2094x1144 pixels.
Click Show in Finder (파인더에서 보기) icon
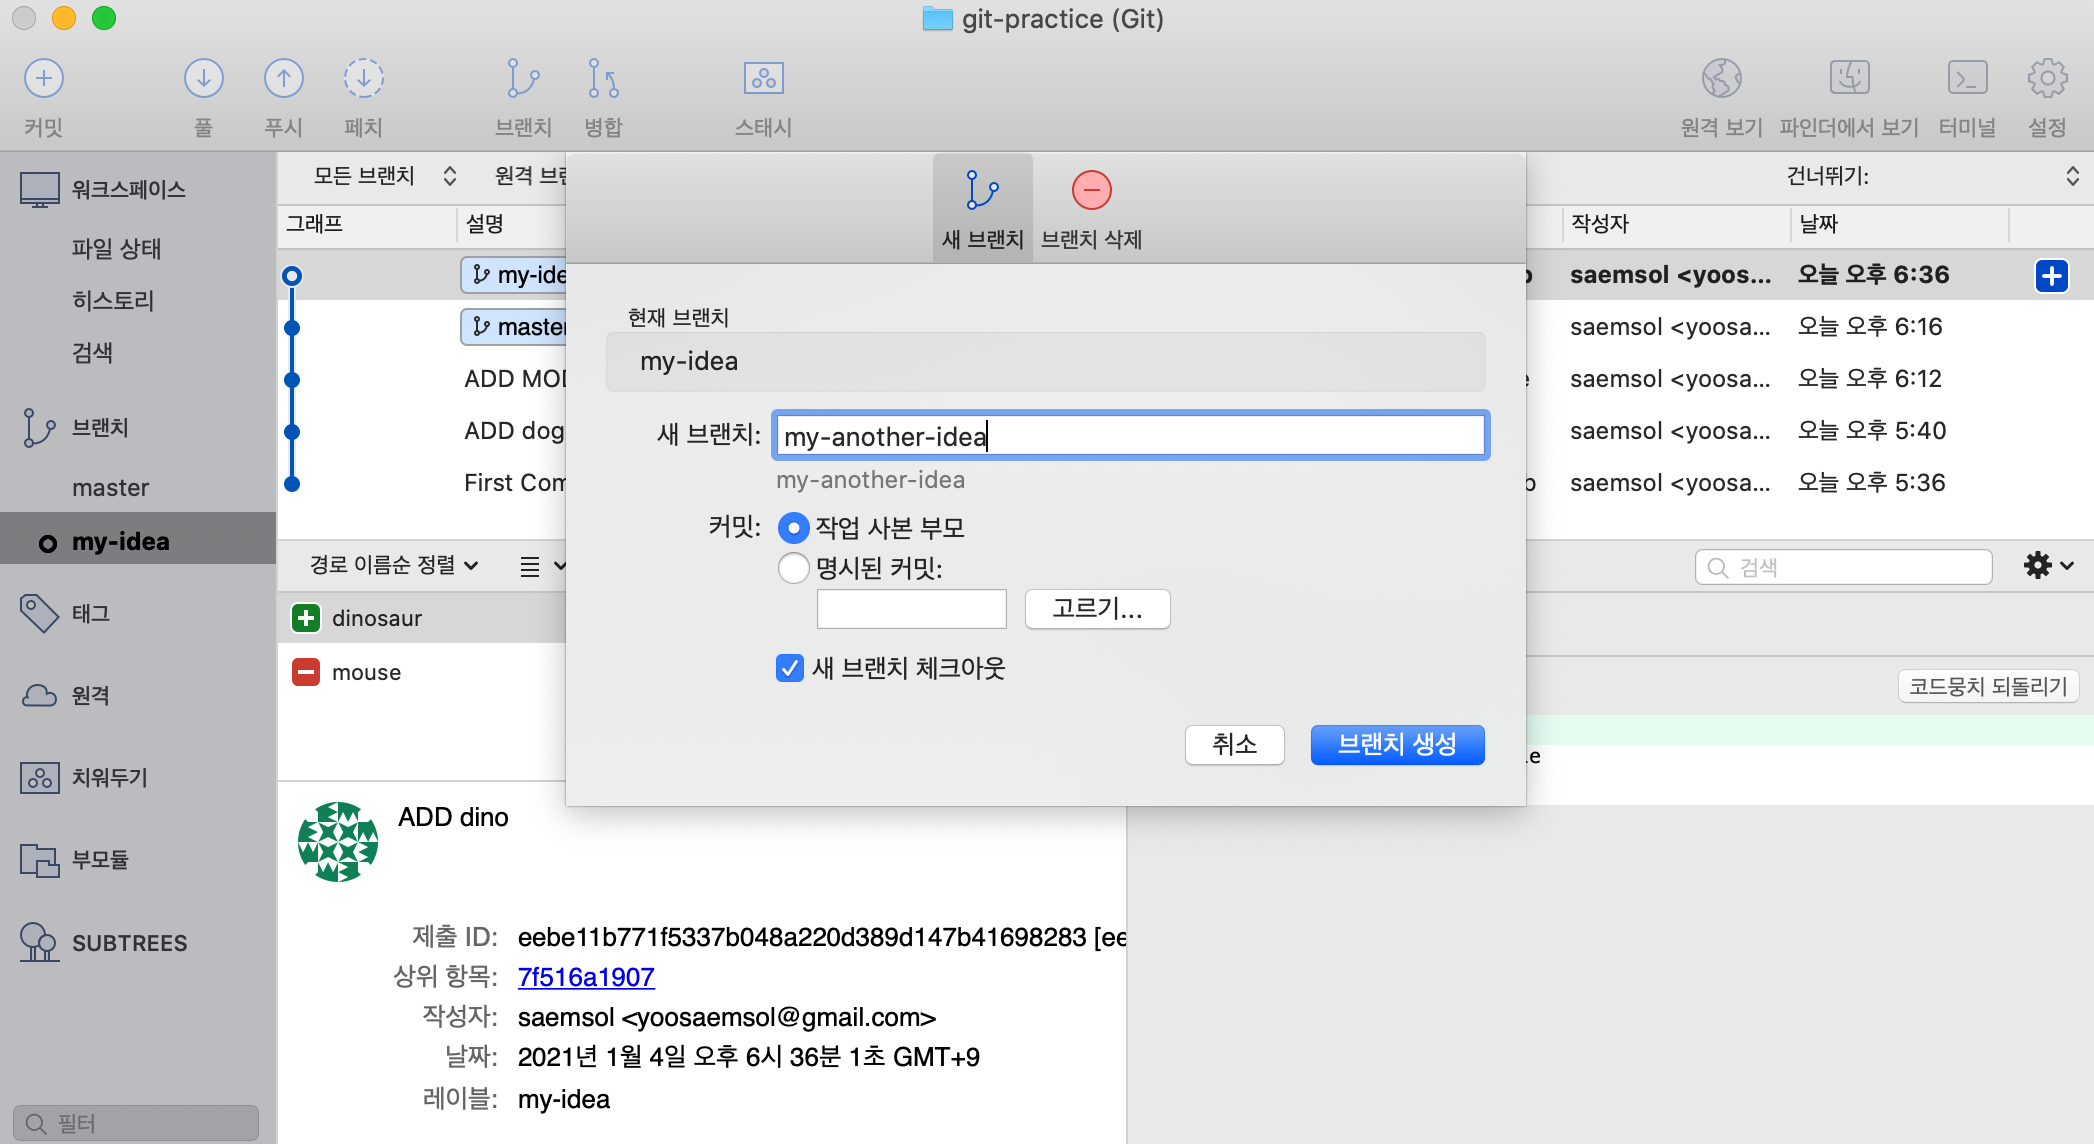tap(1850, 78)
